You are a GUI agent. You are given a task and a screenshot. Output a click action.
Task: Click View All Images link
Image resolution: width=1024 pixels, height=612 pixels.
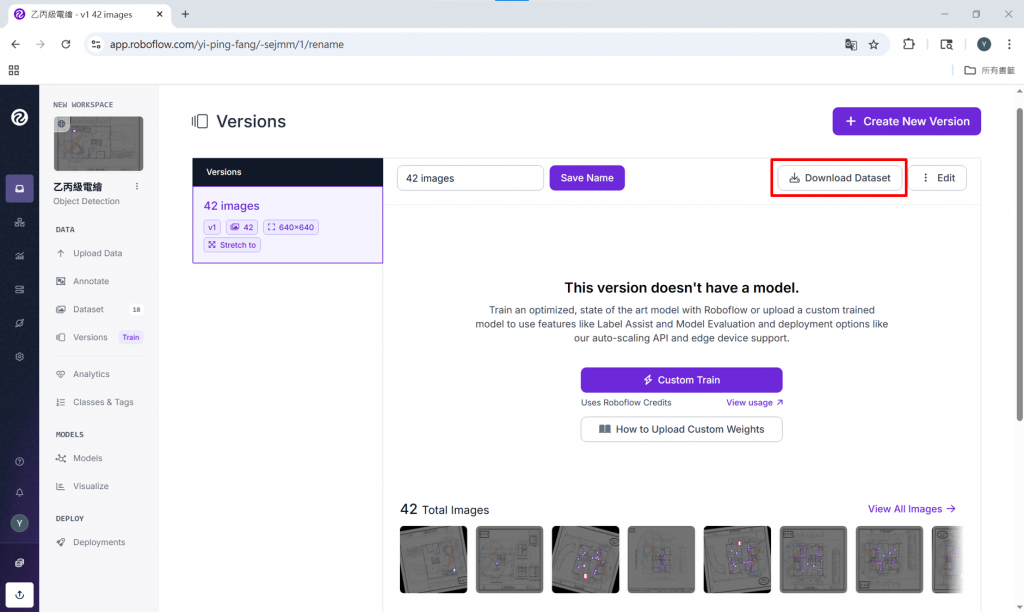(x=912, y=509)
